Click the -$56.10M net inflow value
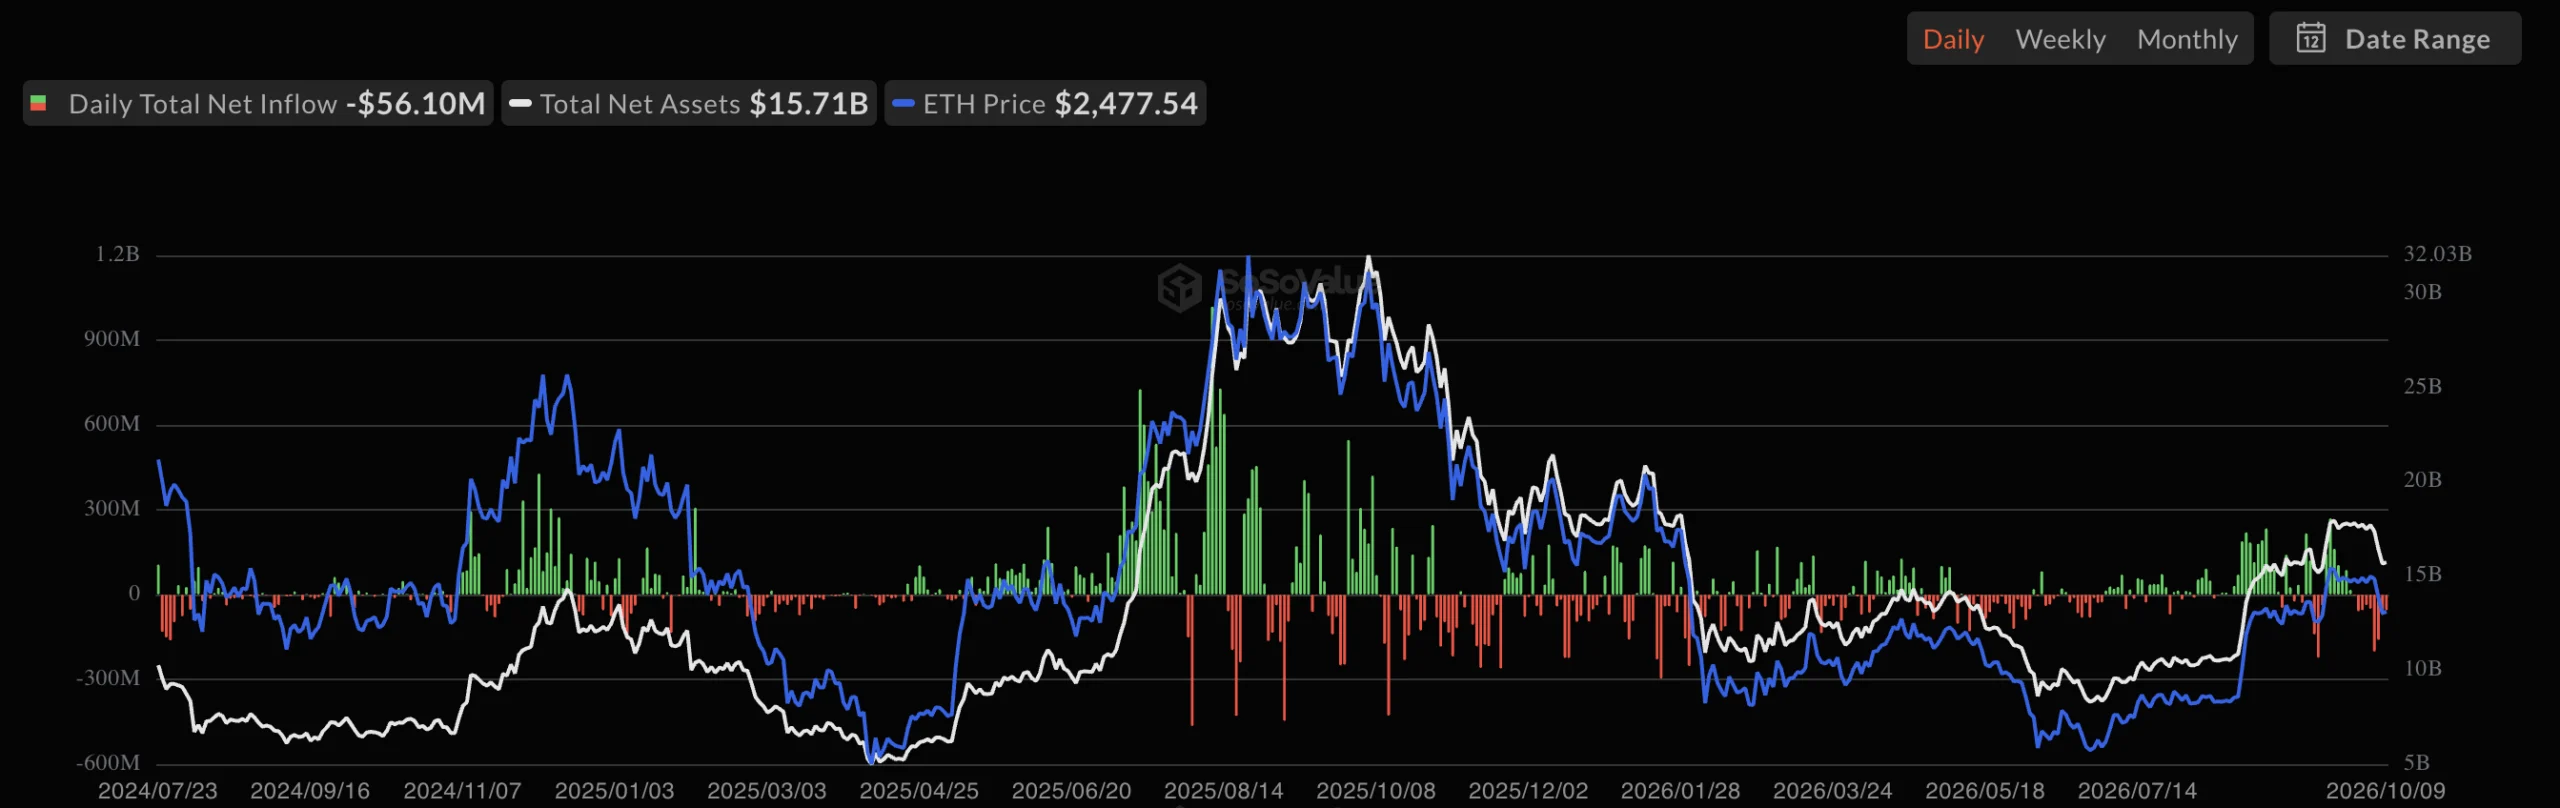2560x808 pixels. click(416, 103)
